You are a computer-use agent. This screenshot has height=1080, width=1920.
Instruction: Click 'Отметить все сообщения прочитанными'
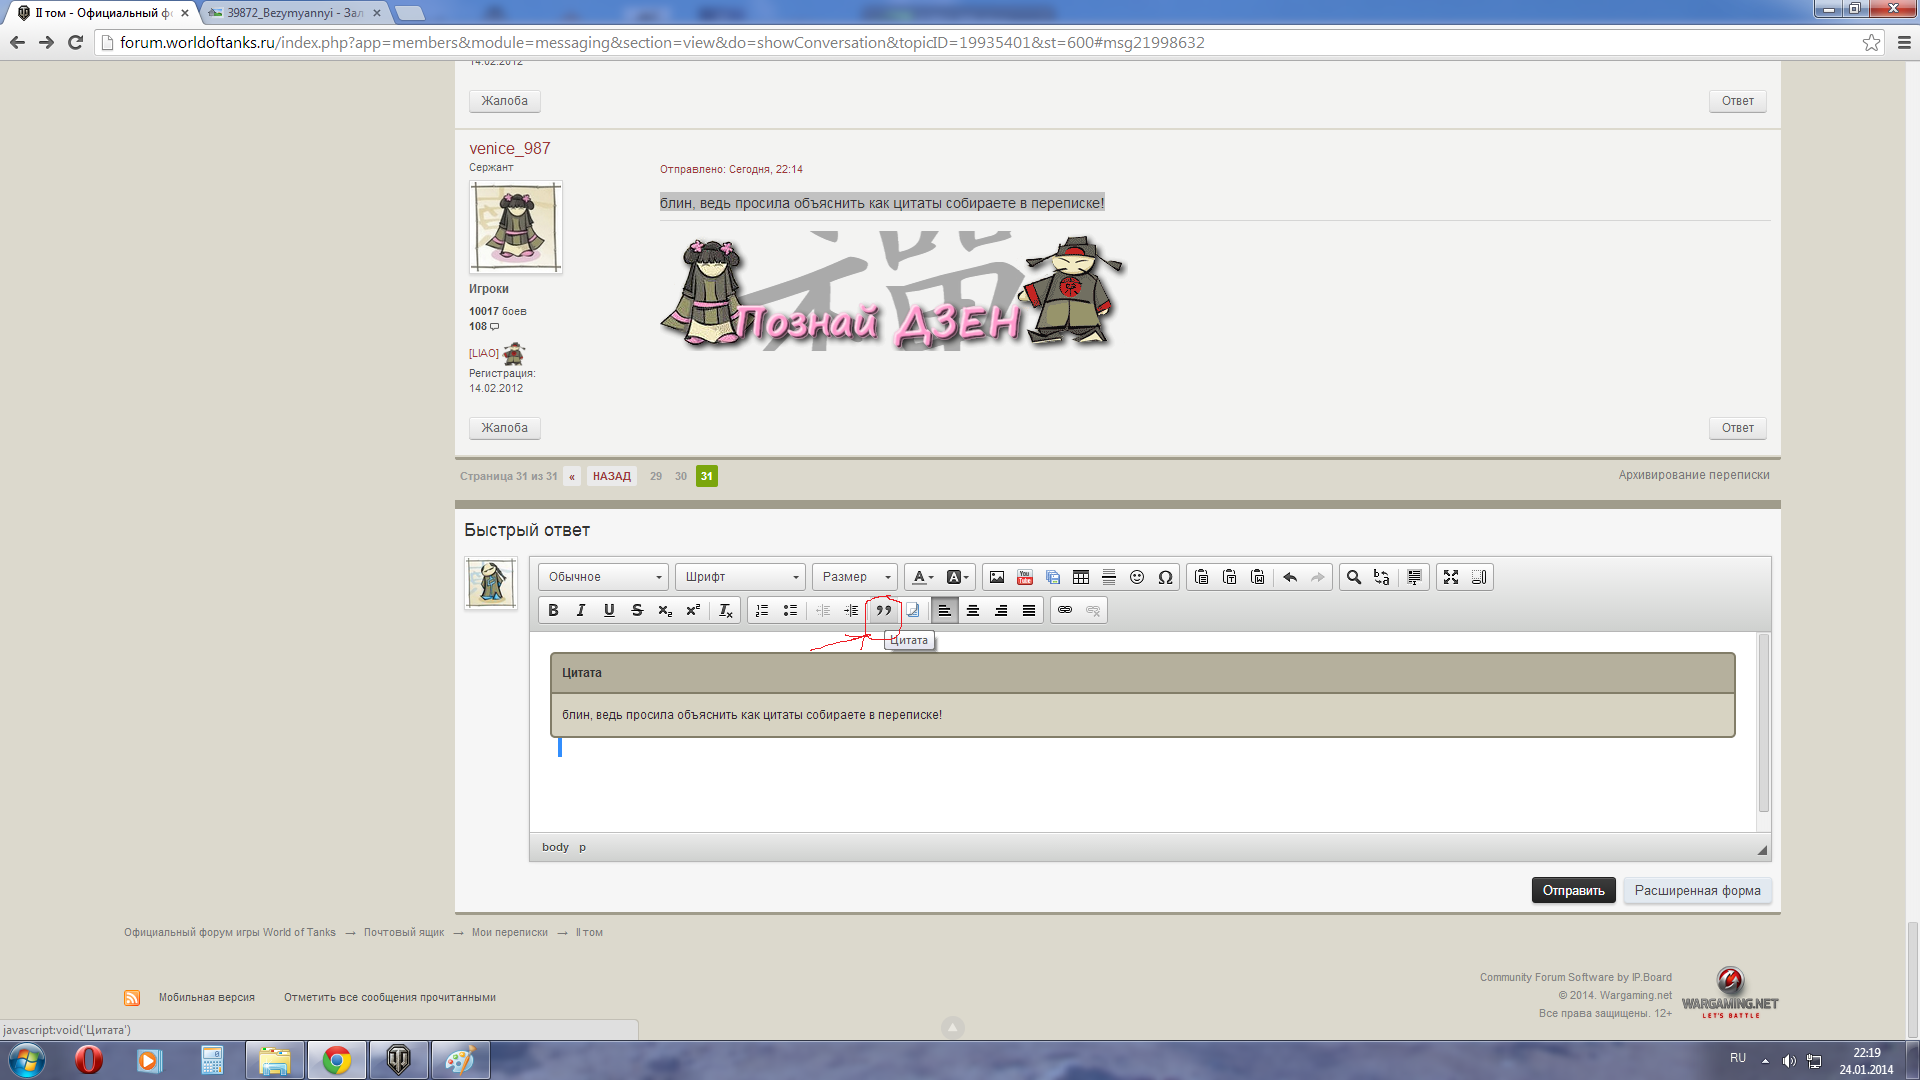390,997
